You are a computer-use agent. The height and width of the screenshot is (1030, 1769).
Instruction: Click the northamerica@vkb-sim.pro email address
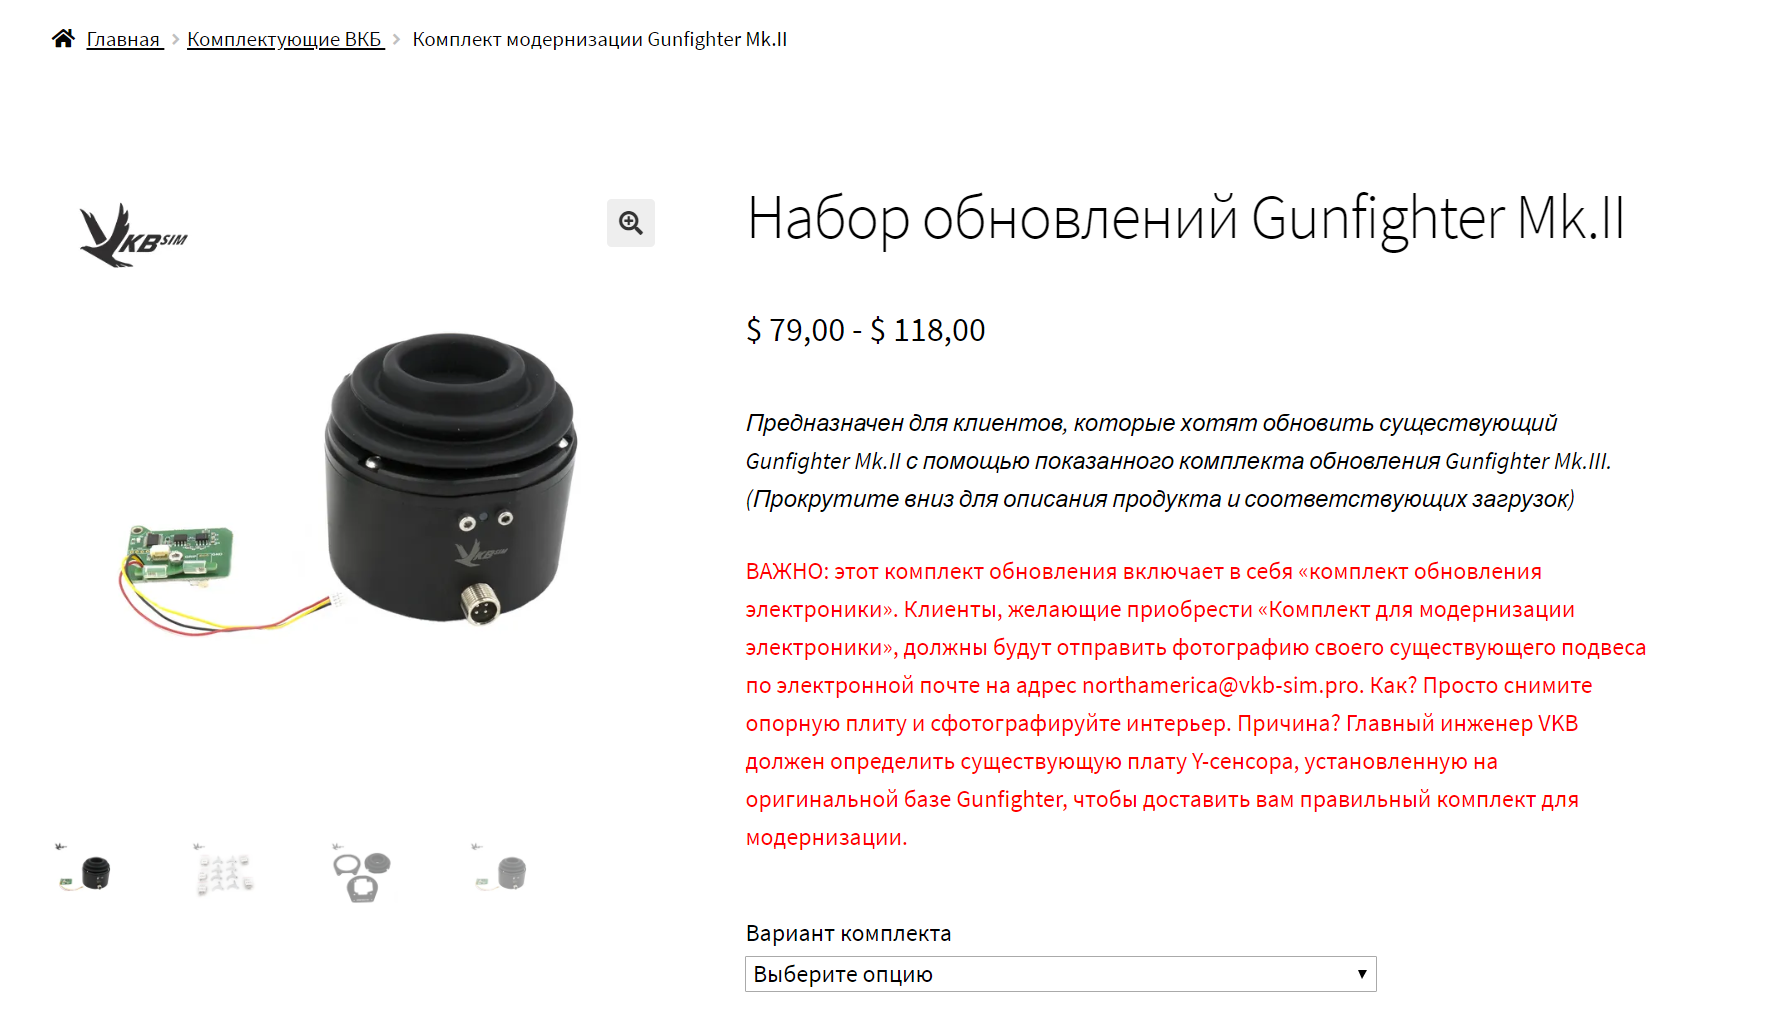(1221, 685)
